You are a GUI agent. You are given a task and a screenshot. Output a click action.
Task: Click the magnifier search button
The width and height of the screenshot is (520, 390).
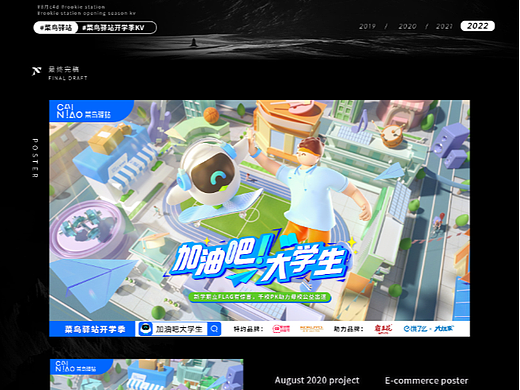tap(214, 329)
